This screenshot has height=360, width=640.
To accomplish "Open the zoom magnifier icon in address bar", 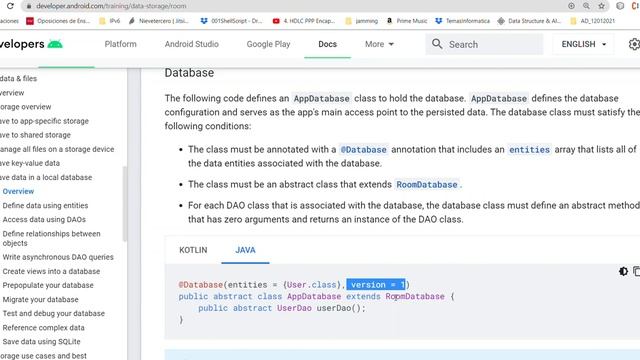I will click(586, 6).
